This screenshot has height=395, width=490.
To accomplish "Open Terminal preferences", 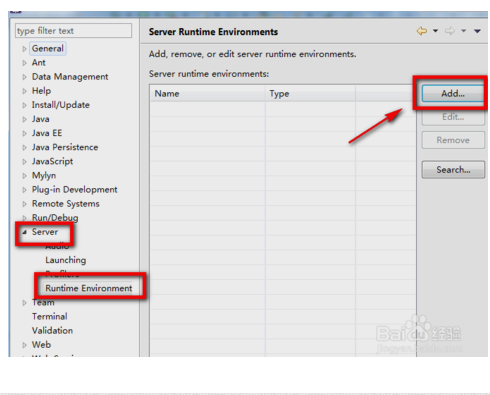I will click(x=50, y=316).
